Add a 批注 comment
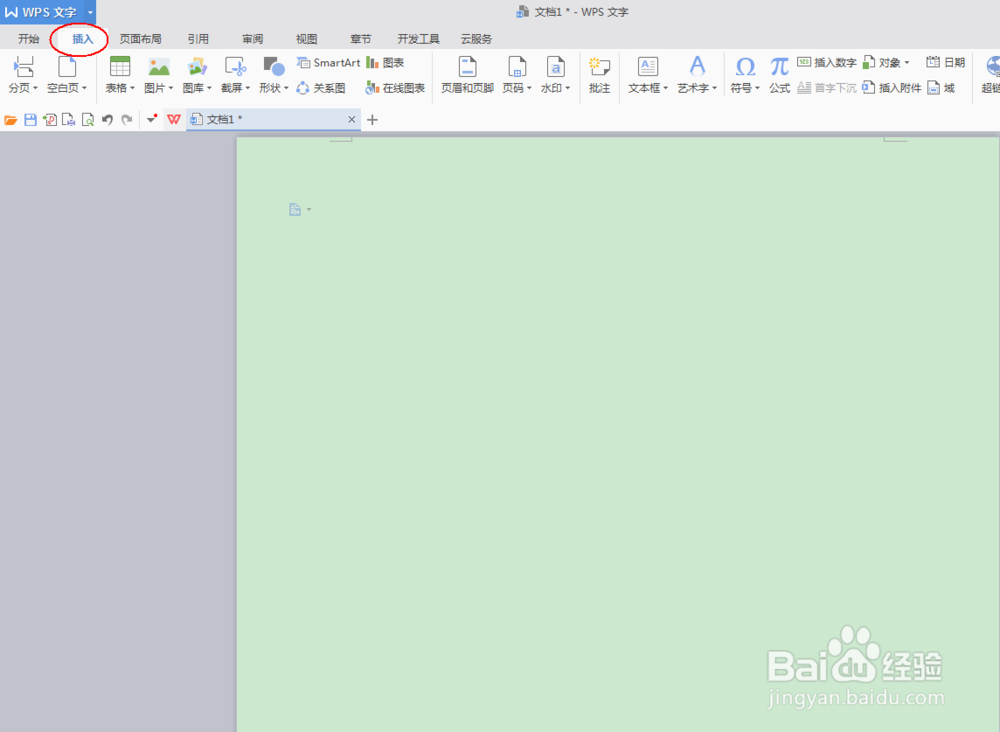Viewport: 1000px width, 732px height. pyautogui.click(x=599, y=75)
